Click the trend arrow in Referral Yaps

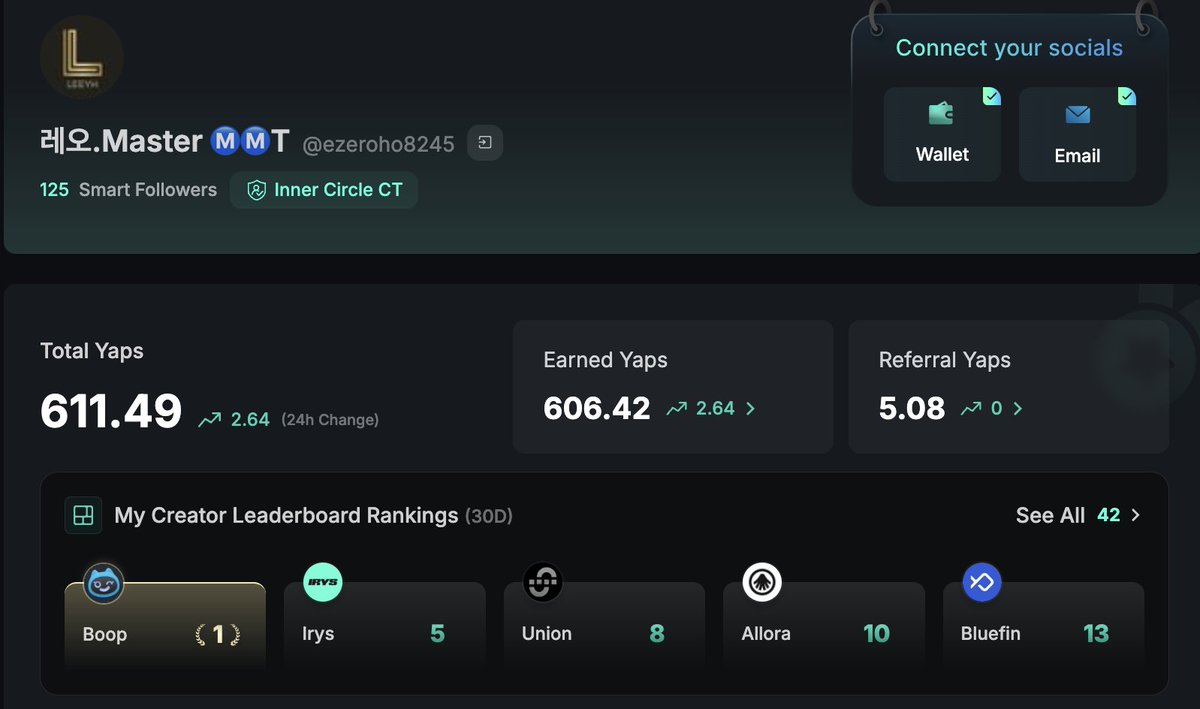click(971, 408)
